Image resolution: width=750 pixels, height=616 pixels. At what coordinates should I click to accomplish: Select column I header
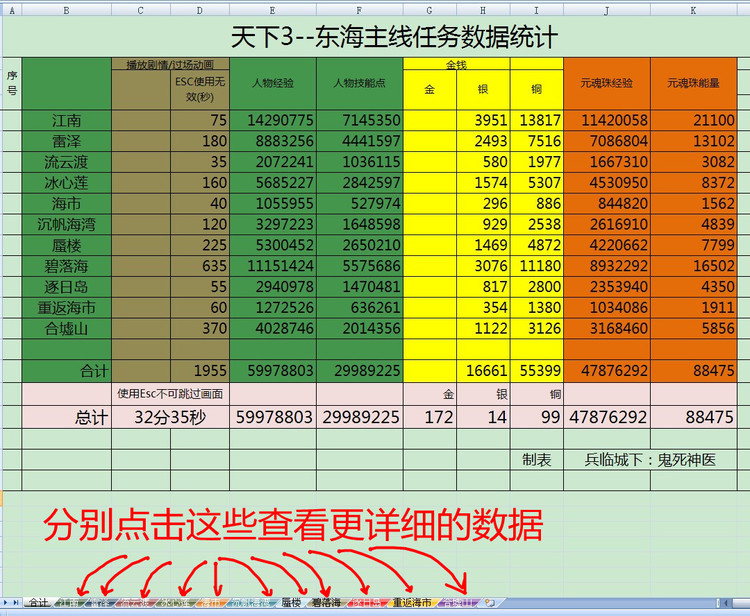click(537, 10)
